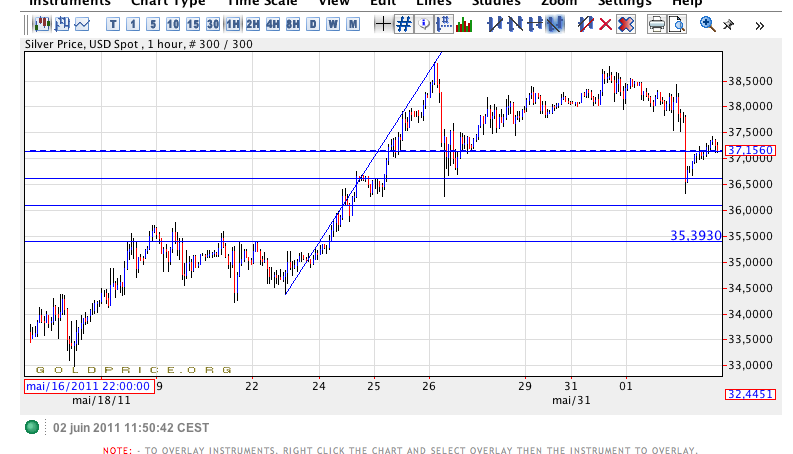Switch to 8H time scale
Screen dimensions: 793x454
(x=293, y=24)
